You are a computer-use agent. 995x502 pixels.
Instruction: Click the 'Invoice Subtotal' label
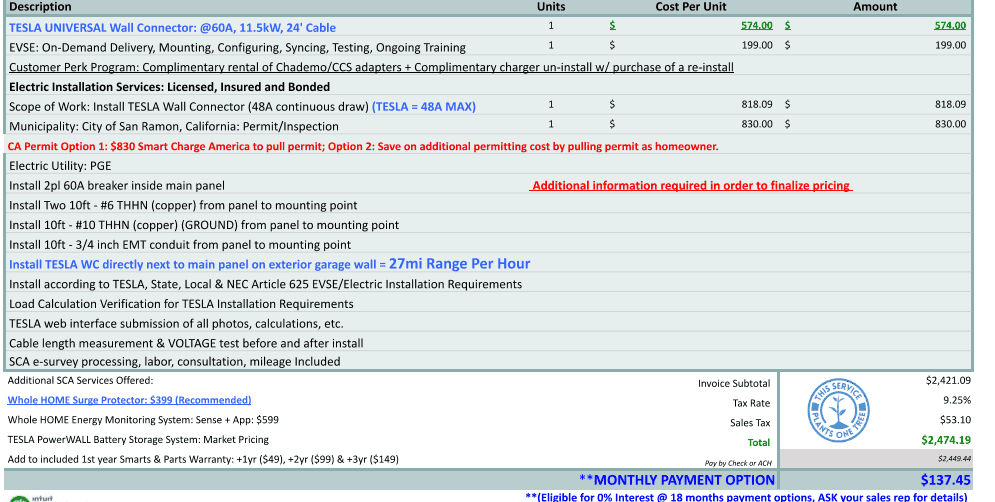[734, 383]
